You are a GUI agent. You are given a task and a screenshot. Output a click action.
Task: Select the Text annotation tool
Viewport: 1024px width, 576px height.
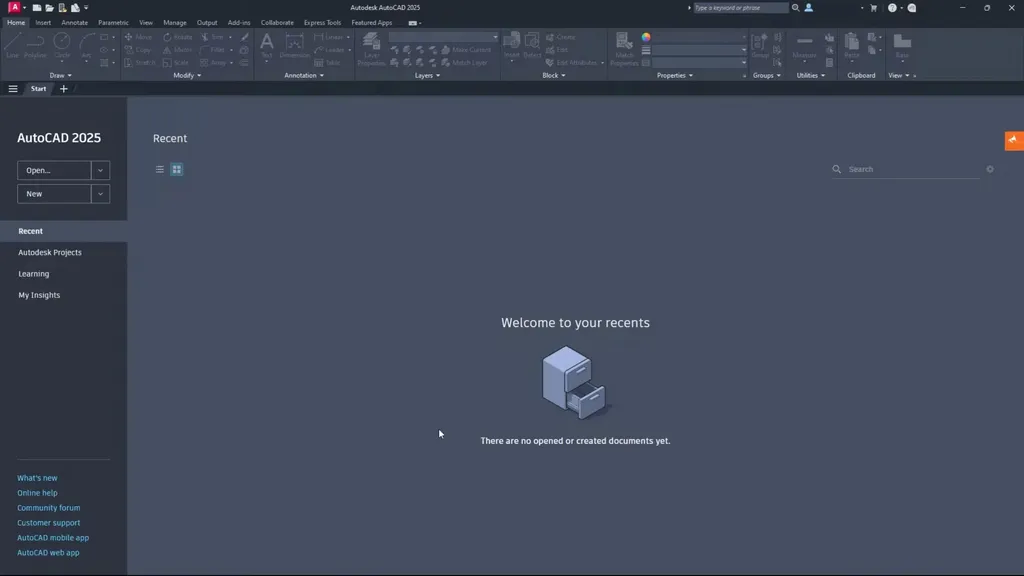(x=266, y=46)
